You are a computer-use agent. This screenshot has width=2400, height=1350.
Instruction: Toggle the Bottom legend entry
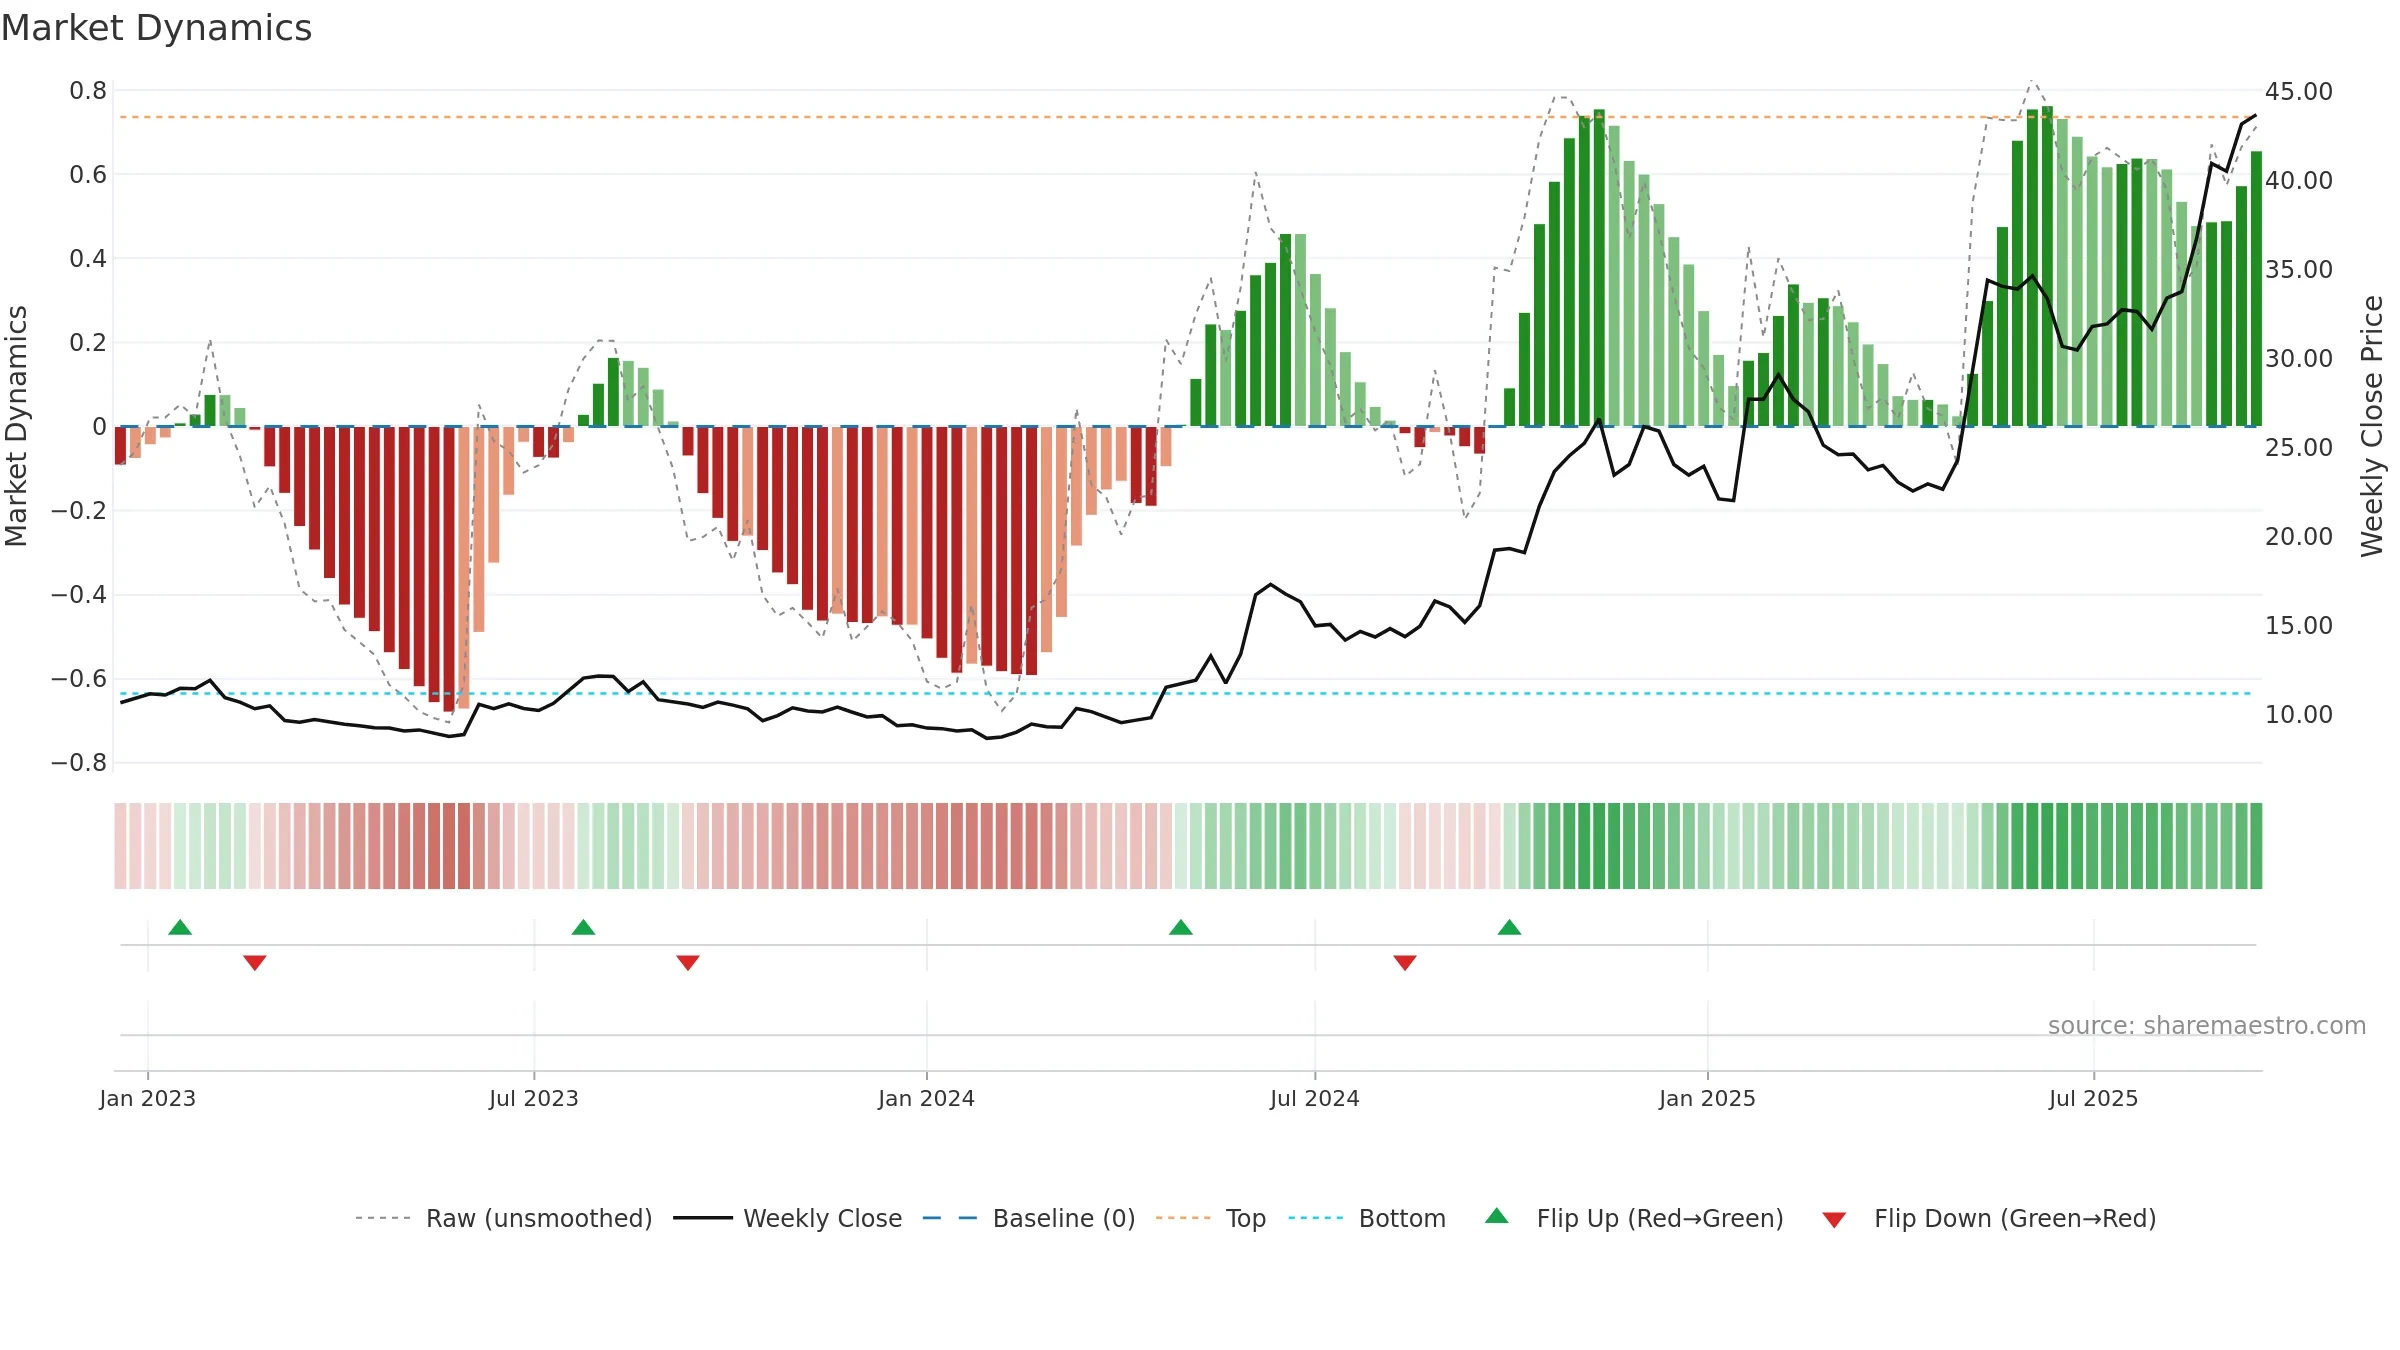click(x=1367, y=1218)
